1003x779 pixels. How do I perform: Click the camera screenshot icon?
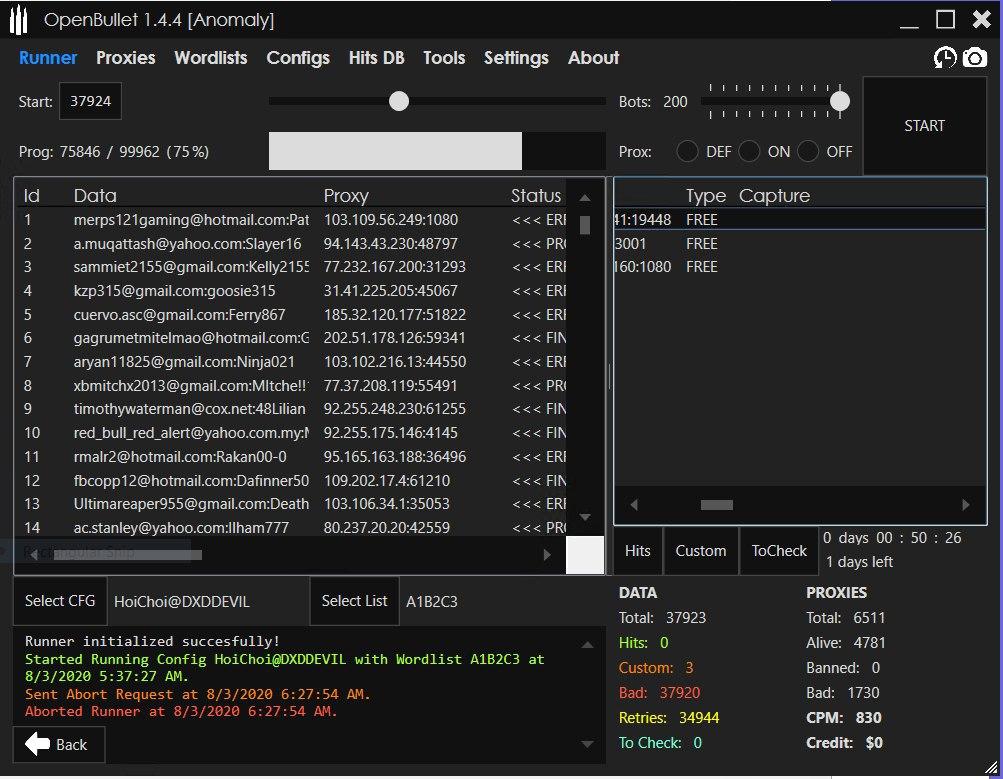click(x=974, y=58)
